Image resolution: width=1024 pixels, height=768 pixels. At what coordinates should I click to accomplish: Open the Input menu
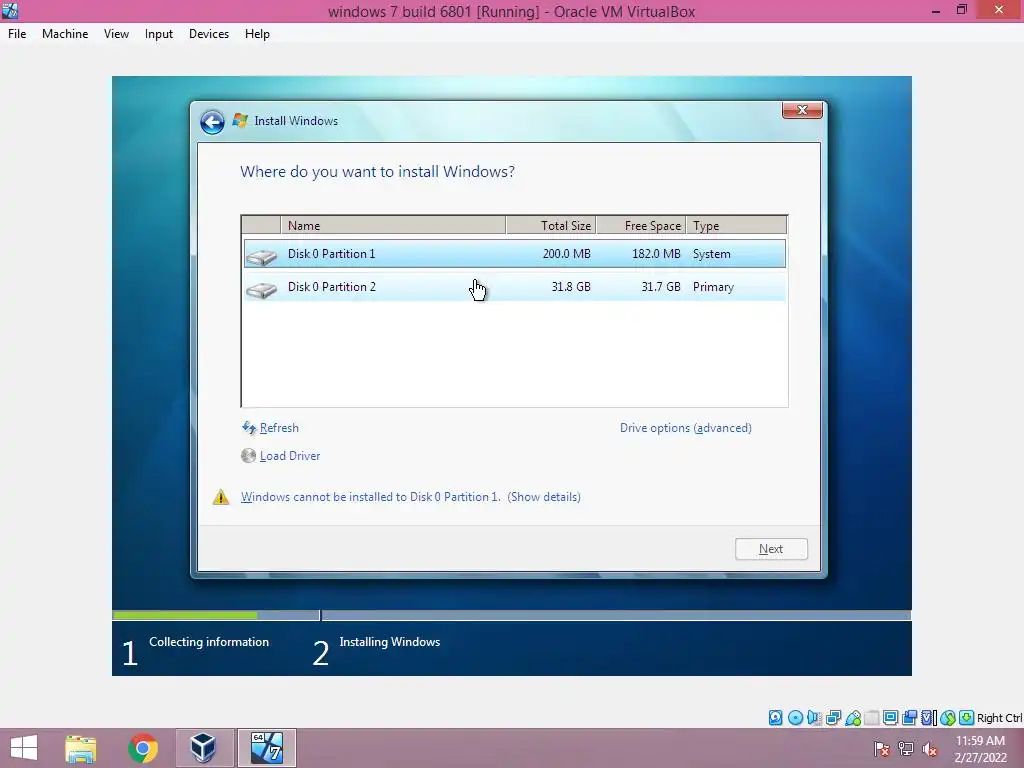(x=159, y=34)
